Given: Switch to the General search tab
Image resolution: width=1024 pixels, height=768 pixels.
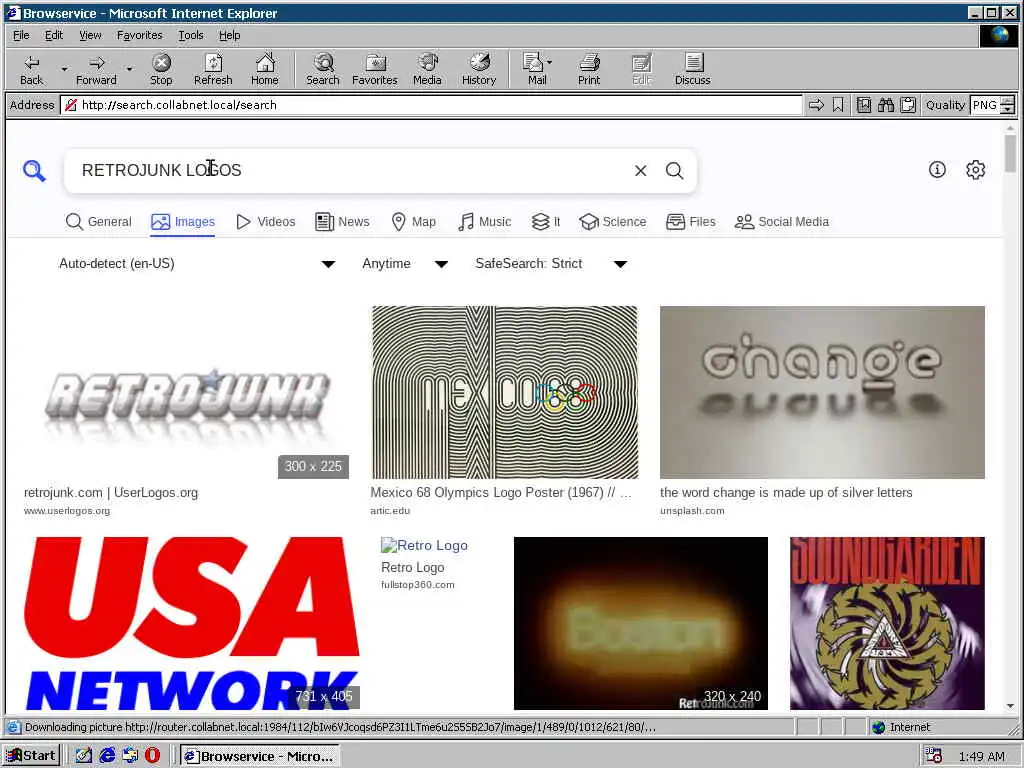Looking at the screenshot, I should click(99, 222).
